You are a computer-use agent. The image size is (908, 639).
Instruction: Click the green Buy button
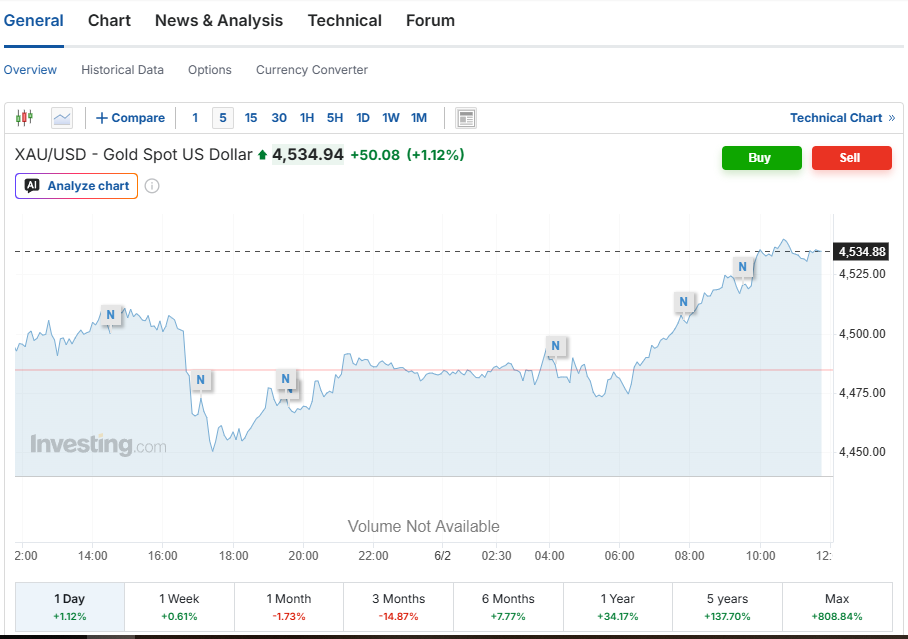[761, 158]
